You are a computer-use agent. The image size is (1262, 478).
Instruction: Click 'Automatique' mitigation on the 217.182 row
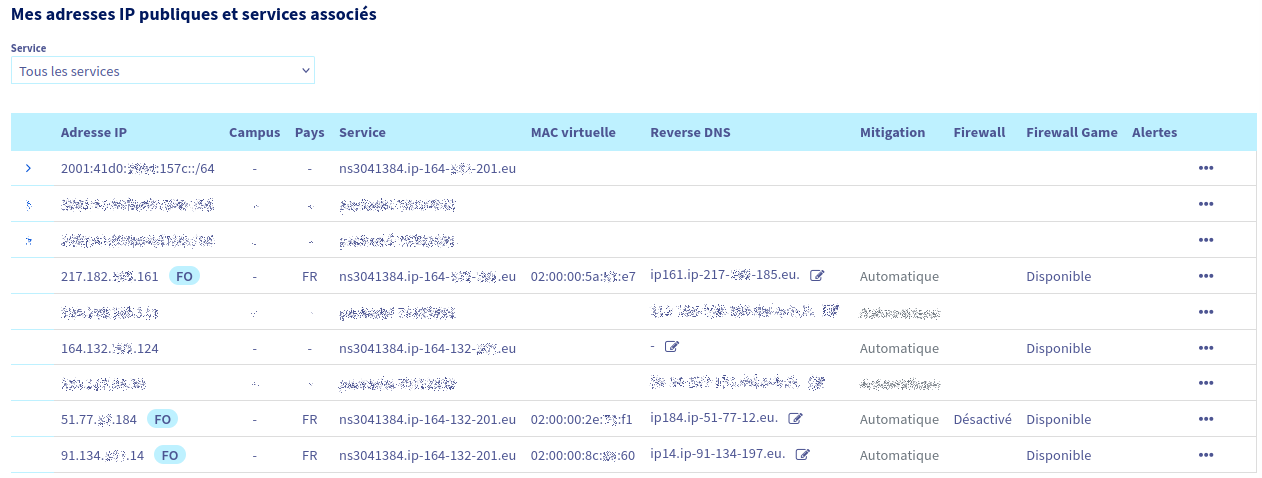(x=899, y=276)
